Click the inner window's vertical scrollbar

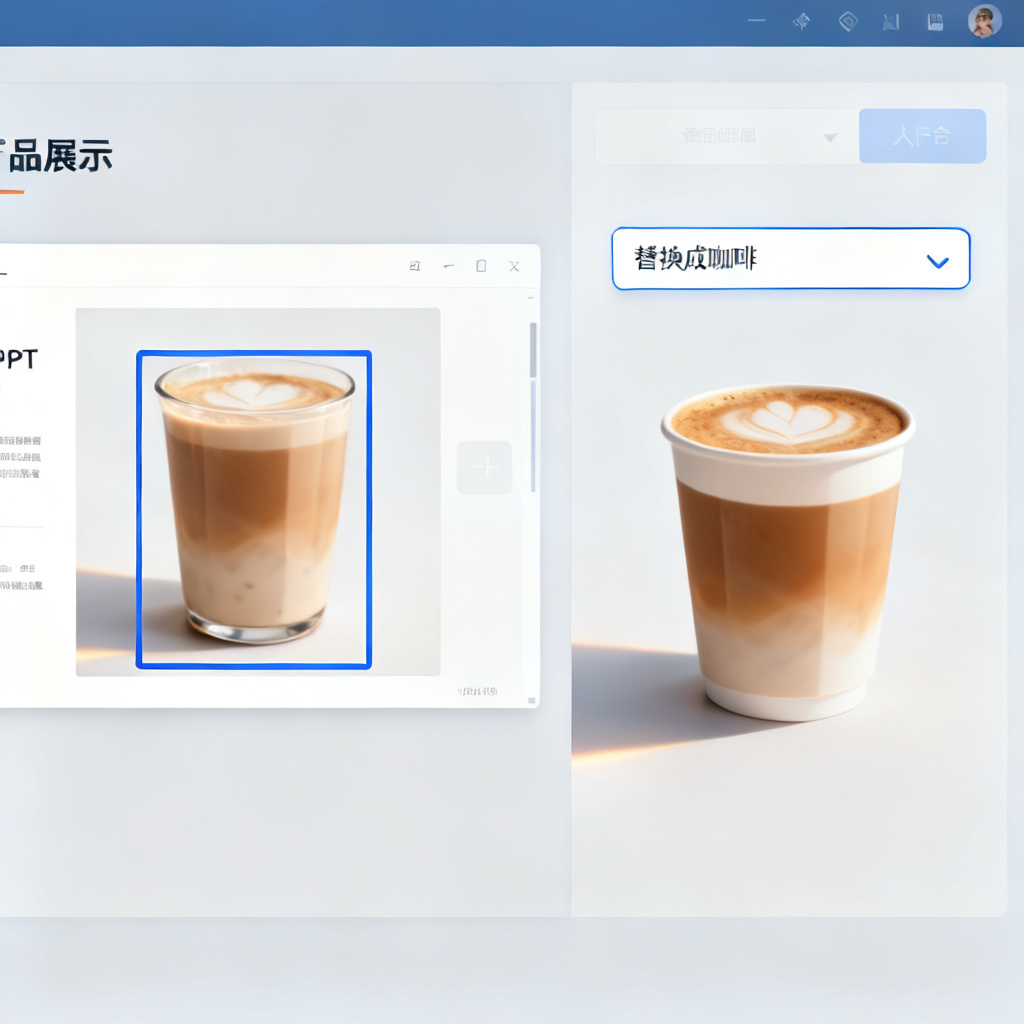tap(533, 405)
